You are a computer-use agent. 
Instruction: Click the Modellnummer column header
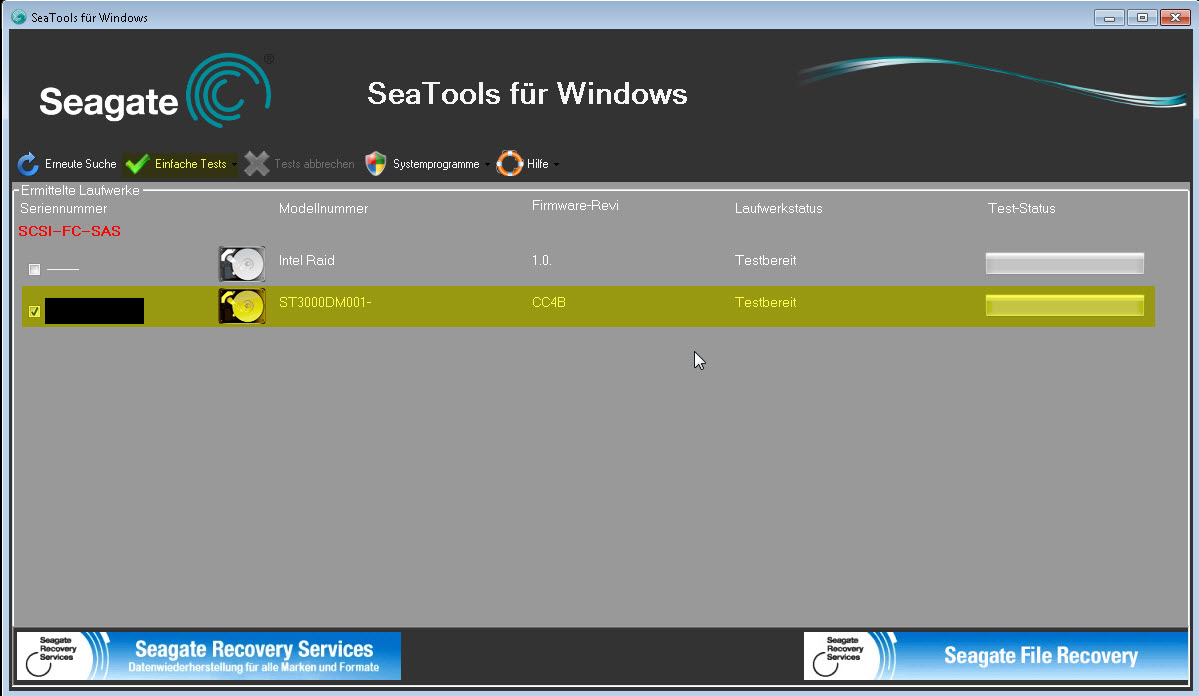(323, 208)
